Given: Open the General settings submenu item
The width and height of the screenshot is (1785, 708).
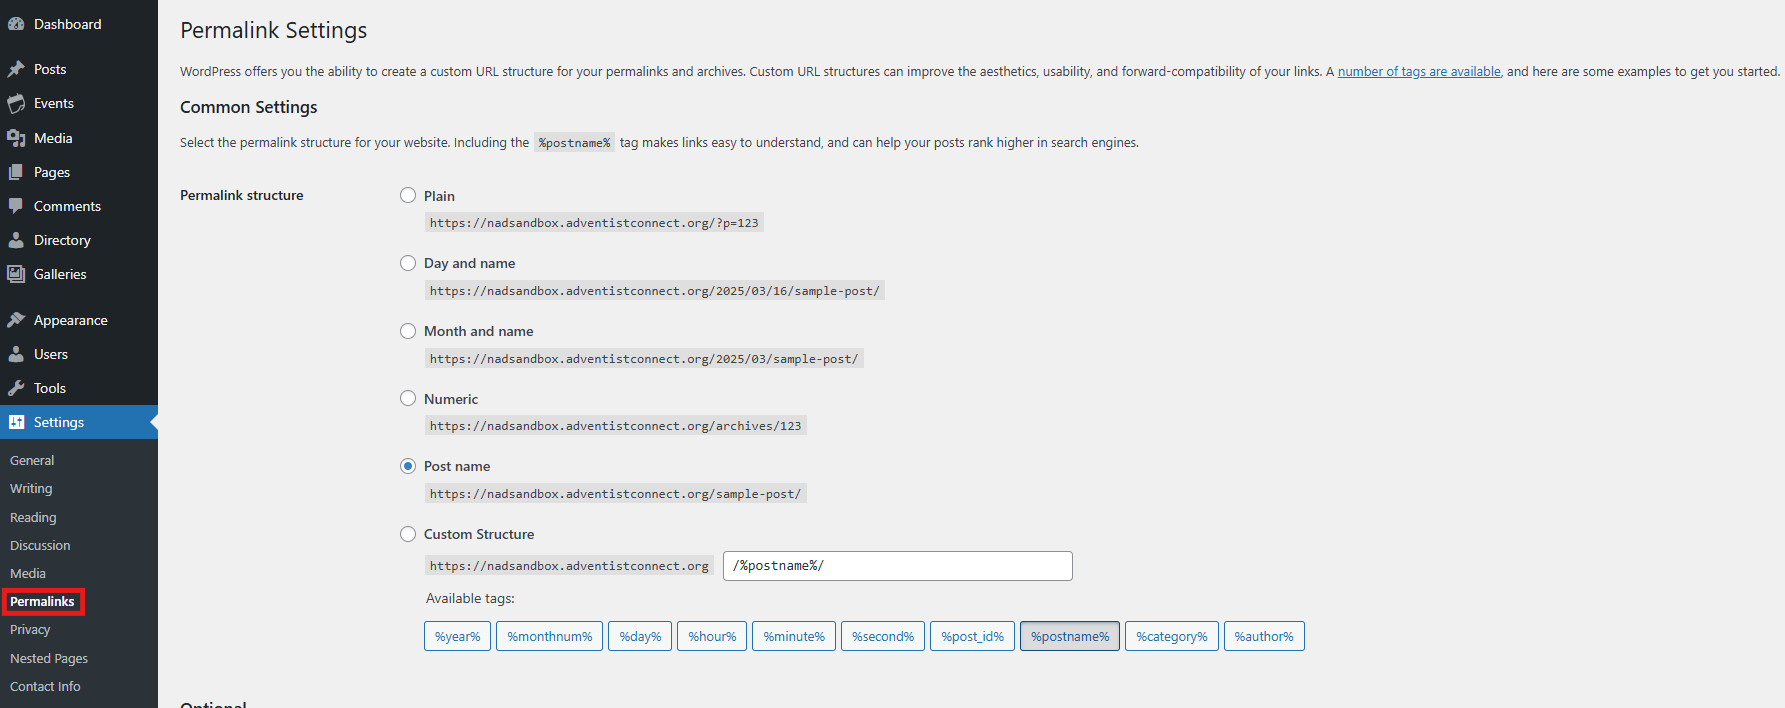Looking at the screenshot, I should click(32, 460).
